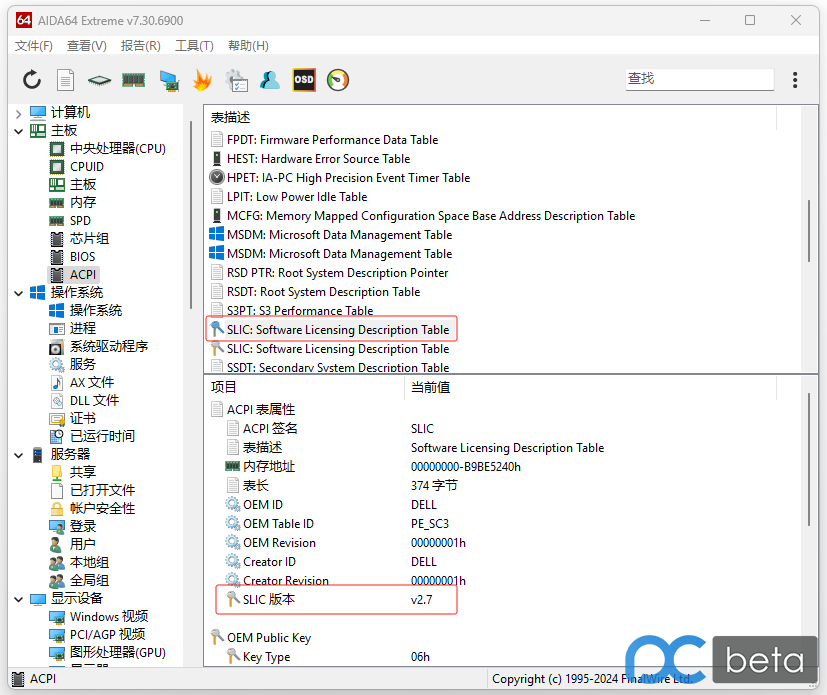Open the three-dot options menu
The width and height of the screenshot is (827, 695).
click(795, 80)
